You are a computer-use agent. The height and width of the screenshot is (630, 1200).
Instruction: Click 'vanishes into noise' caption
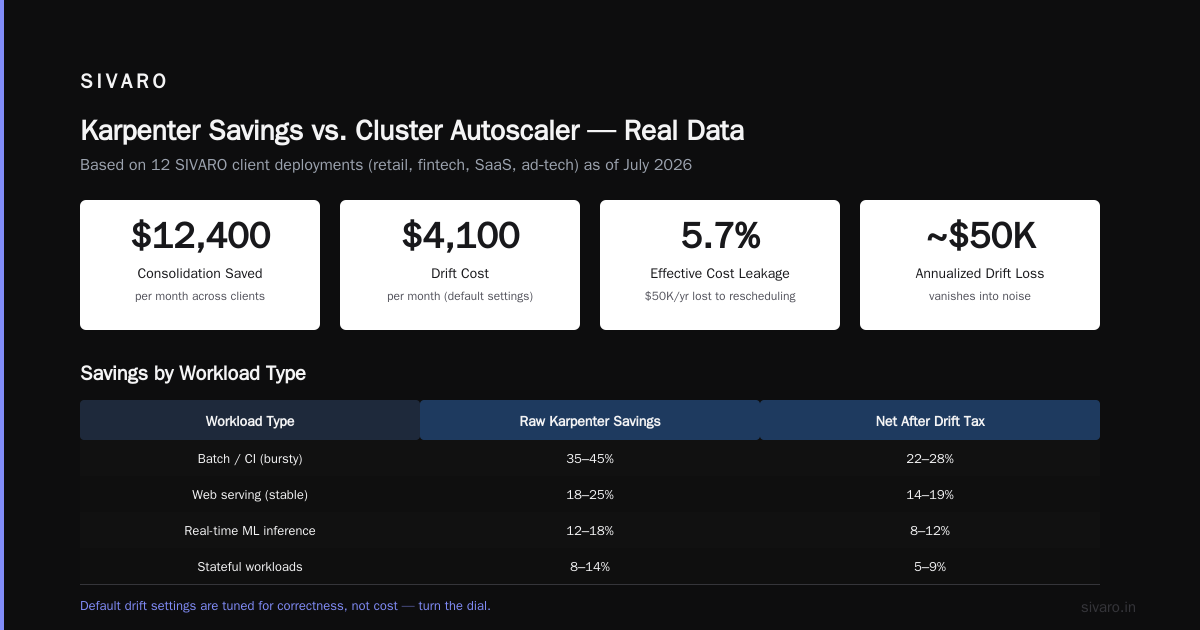pyautogui.click(x=980, y=296)
